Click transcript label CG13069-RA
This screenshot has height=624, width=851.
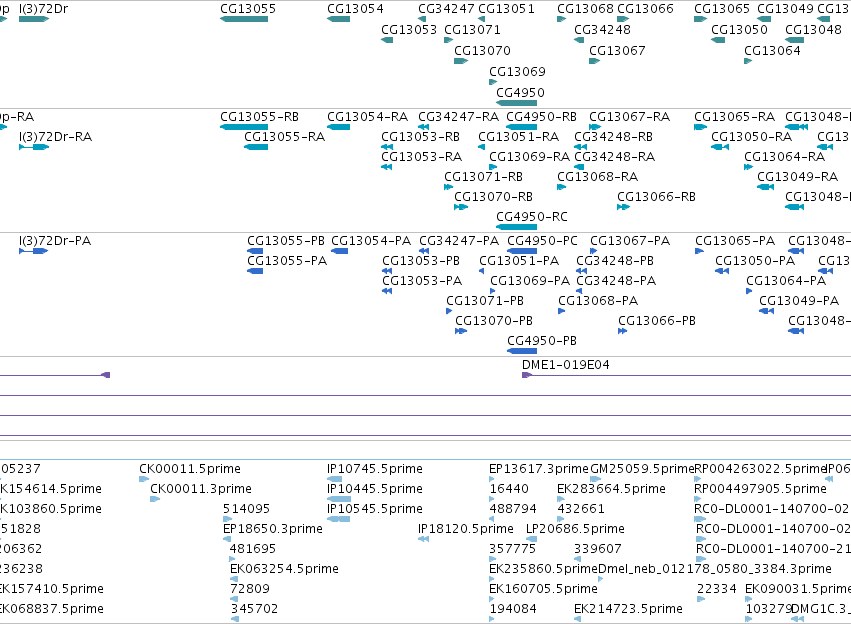click(529, 157)
